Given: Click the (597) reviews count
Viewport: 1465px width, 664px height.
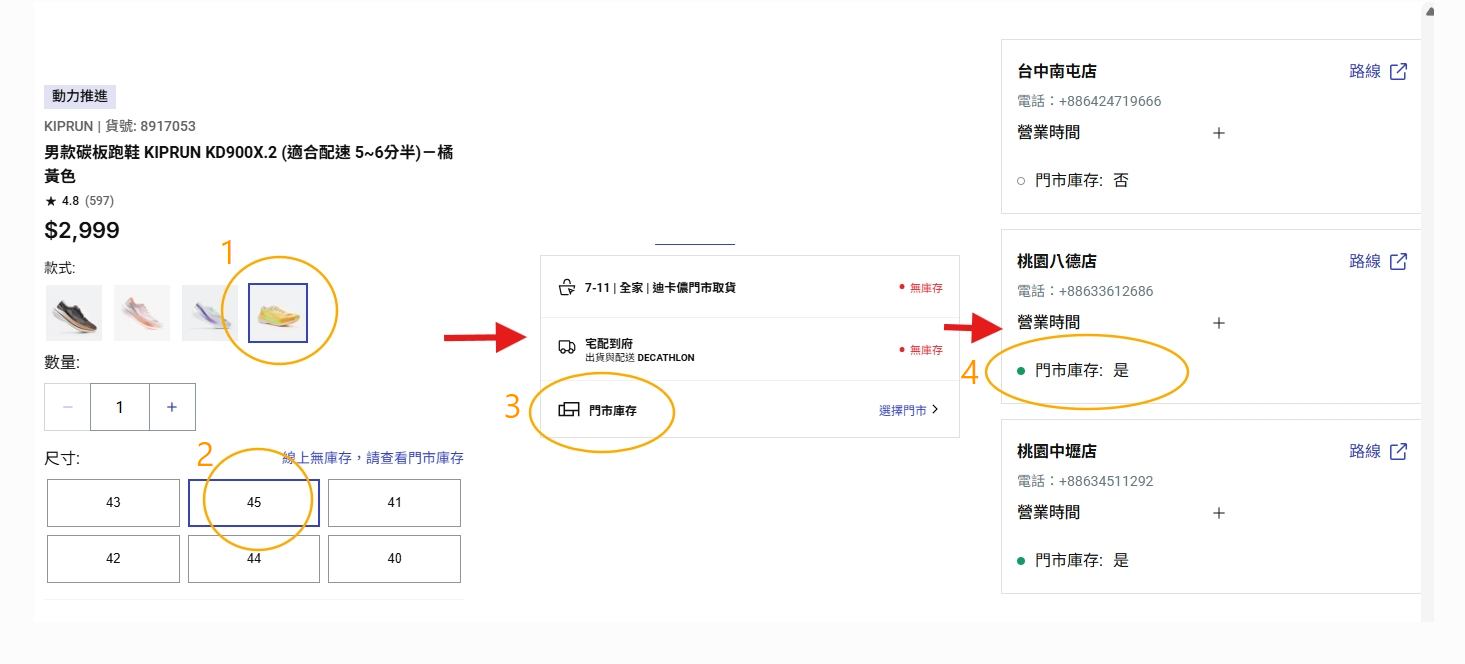Looking at the screenshot, I should coord(99,201).
